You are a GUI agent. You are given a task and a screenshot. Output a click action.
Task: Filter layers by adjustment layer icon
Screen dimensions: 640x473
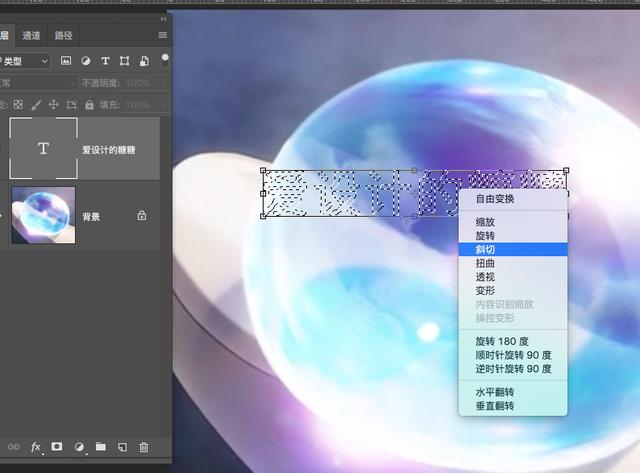[x=85, y=61]
